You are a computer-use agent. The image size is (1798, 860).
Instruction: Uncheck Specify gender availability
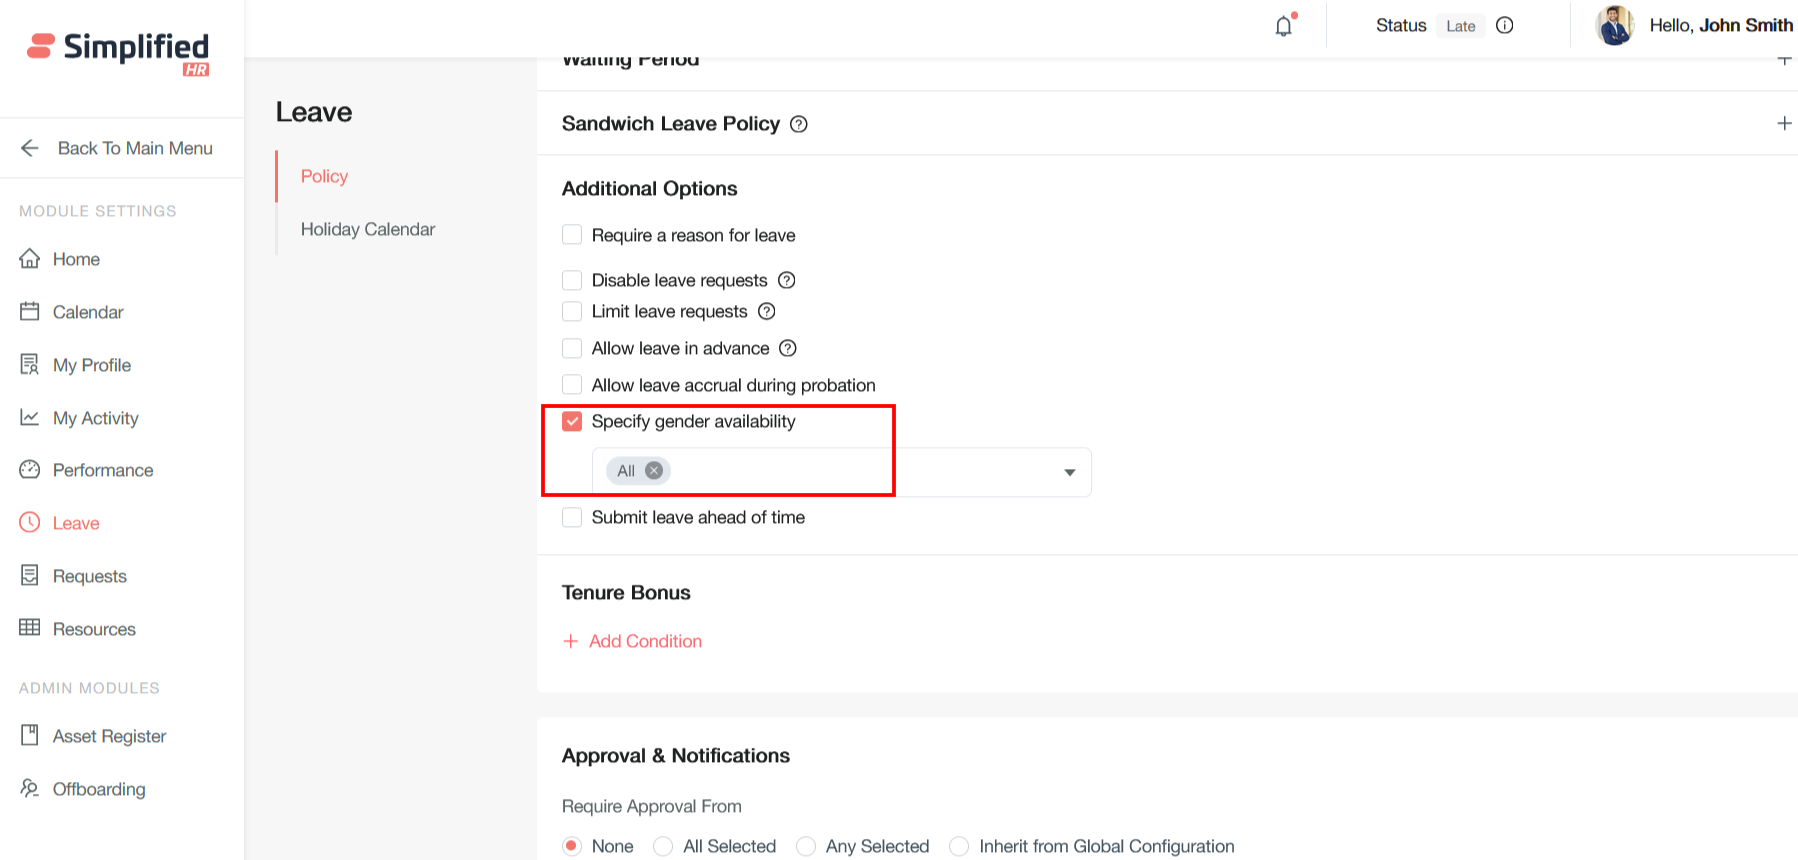572,422
